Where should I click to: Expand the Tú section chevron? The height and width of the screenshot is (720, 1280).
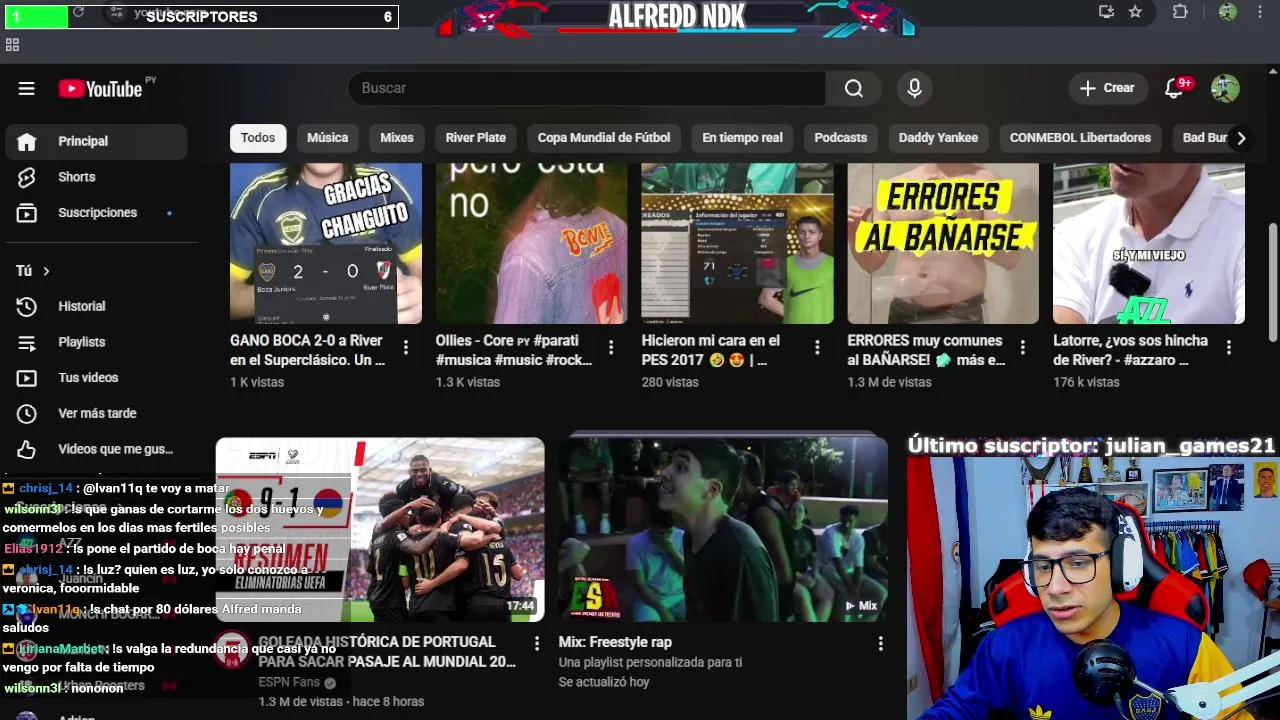click(46, 271)
